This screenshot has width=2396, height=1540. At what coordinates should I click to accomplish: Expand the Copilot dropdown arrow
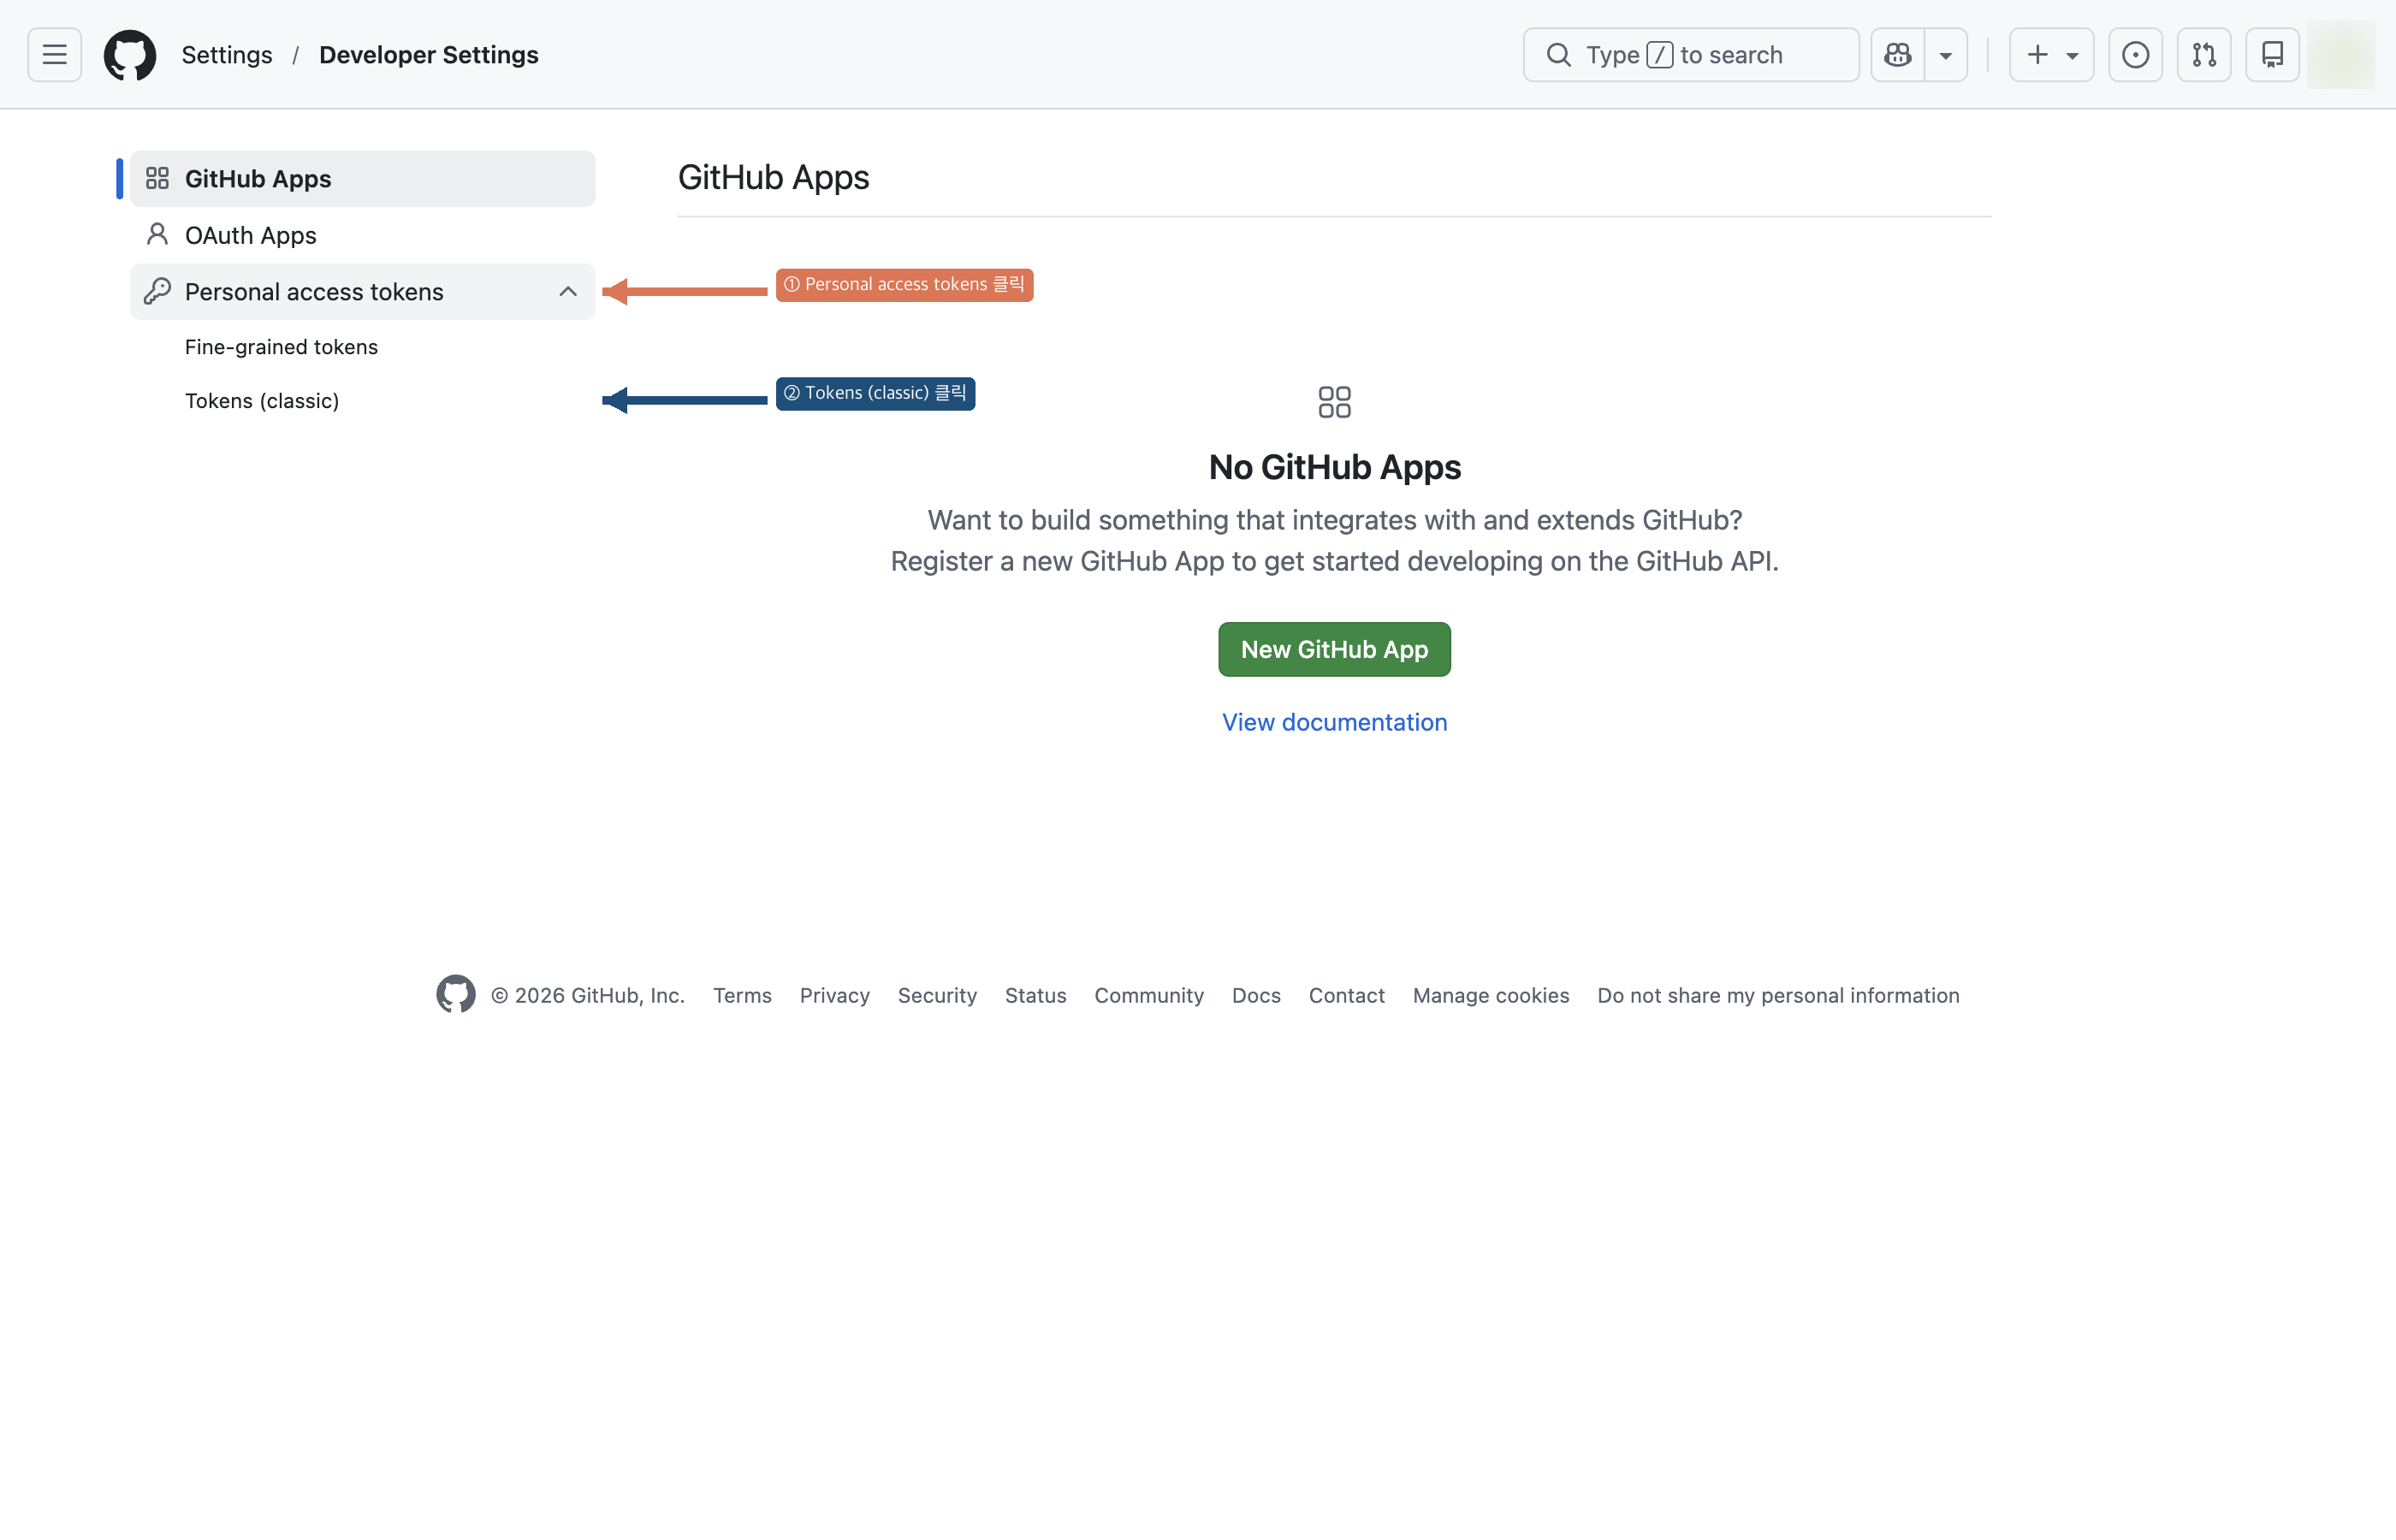pyautogui.click(x=1946, y=55)
